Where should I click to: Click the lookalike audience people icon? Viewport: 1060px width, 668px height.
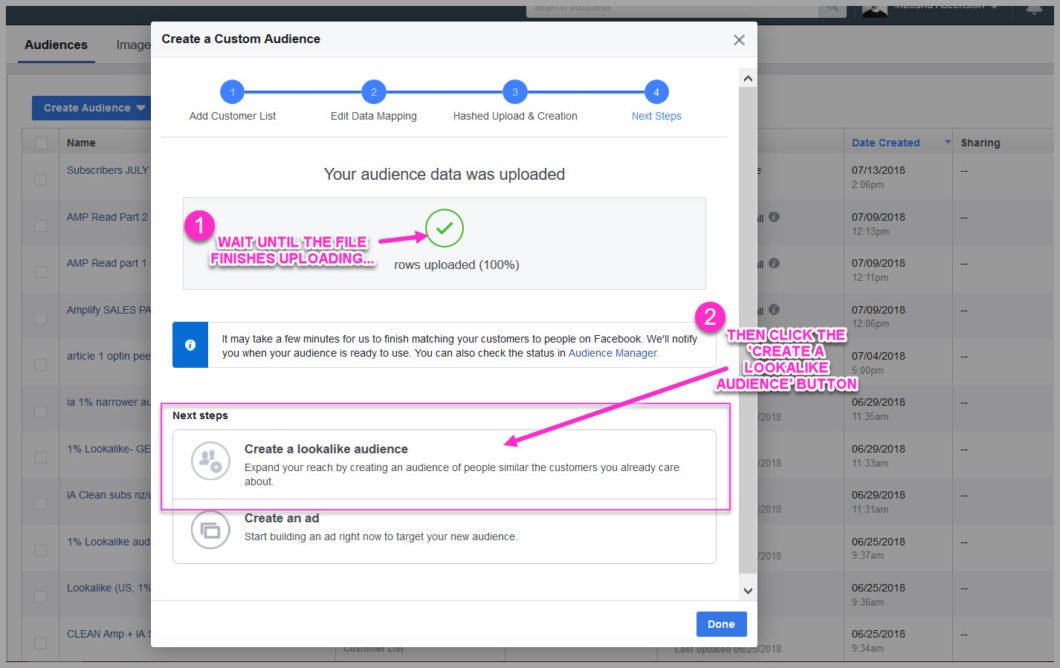(210, 460)
